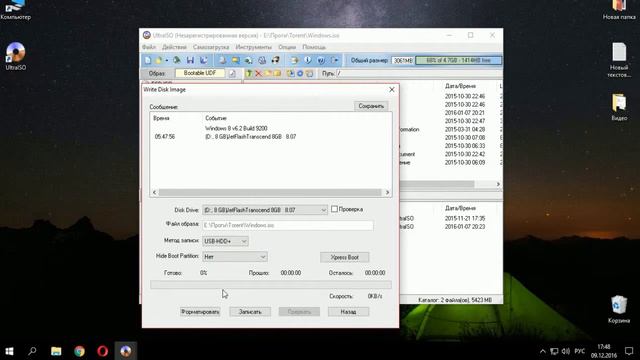Open the Файл menu

(x=149, y=47)
